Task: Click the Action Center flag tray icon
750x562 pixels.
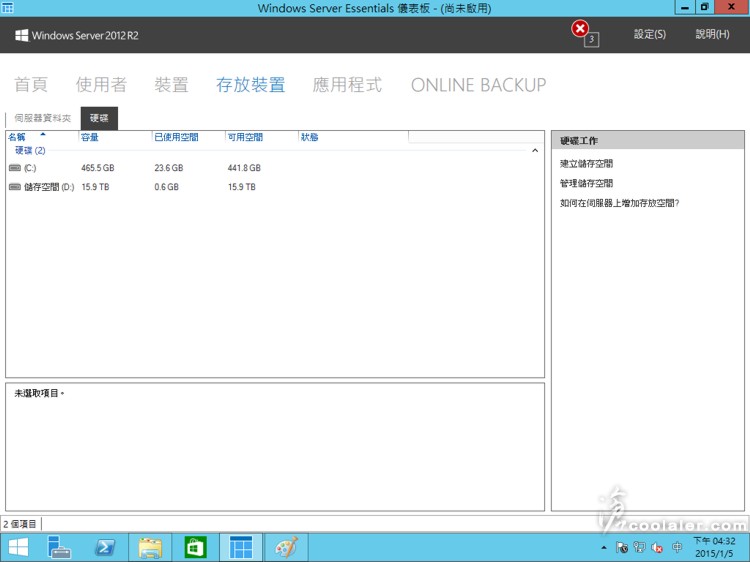Action: pos(622,548)
